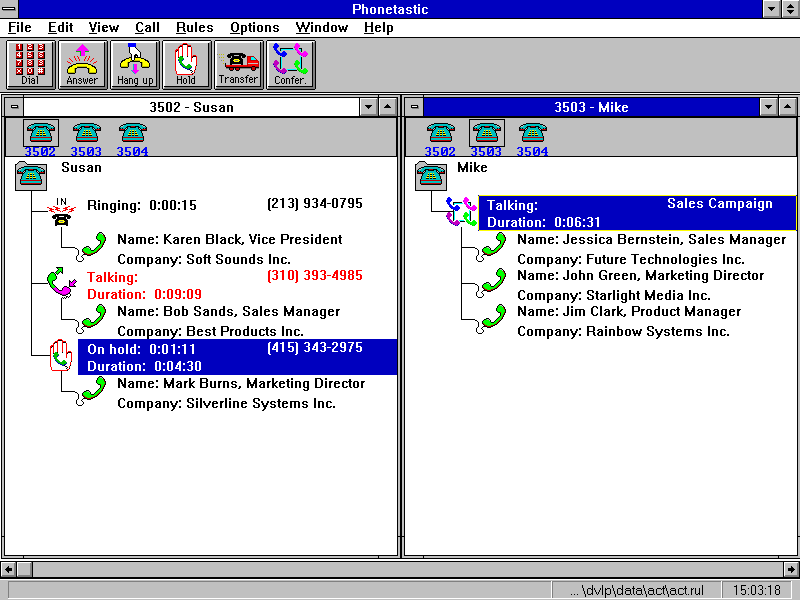Click the Answer call toolbar icon
Viewport: 800px width, 600px height.
83,65
